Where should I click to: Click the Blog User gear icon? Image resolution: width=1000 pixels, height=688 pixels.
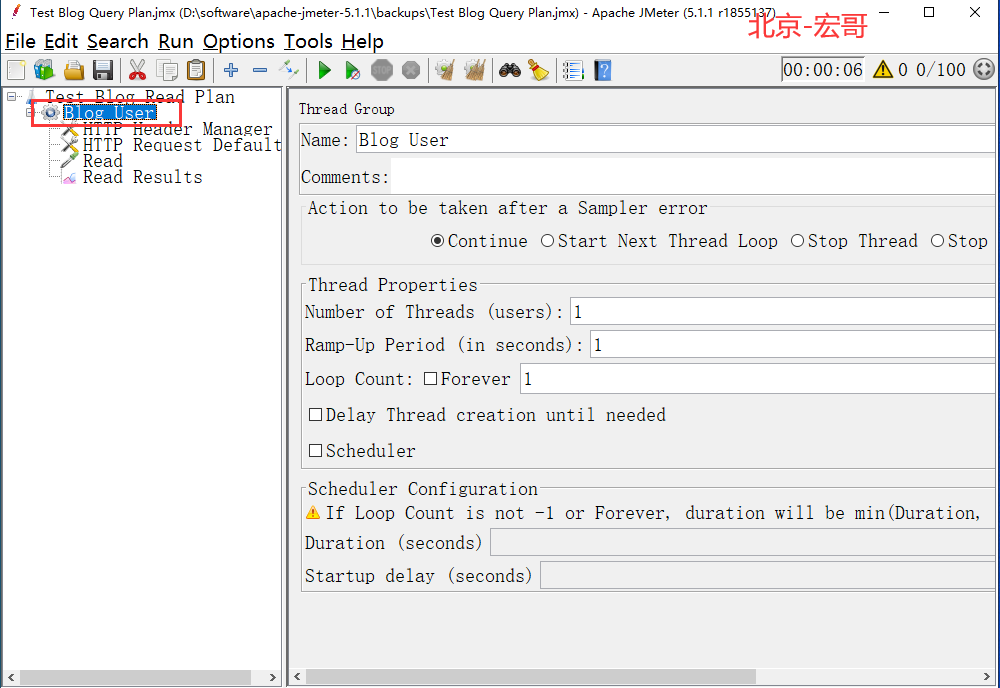click(x=50, y=113)
